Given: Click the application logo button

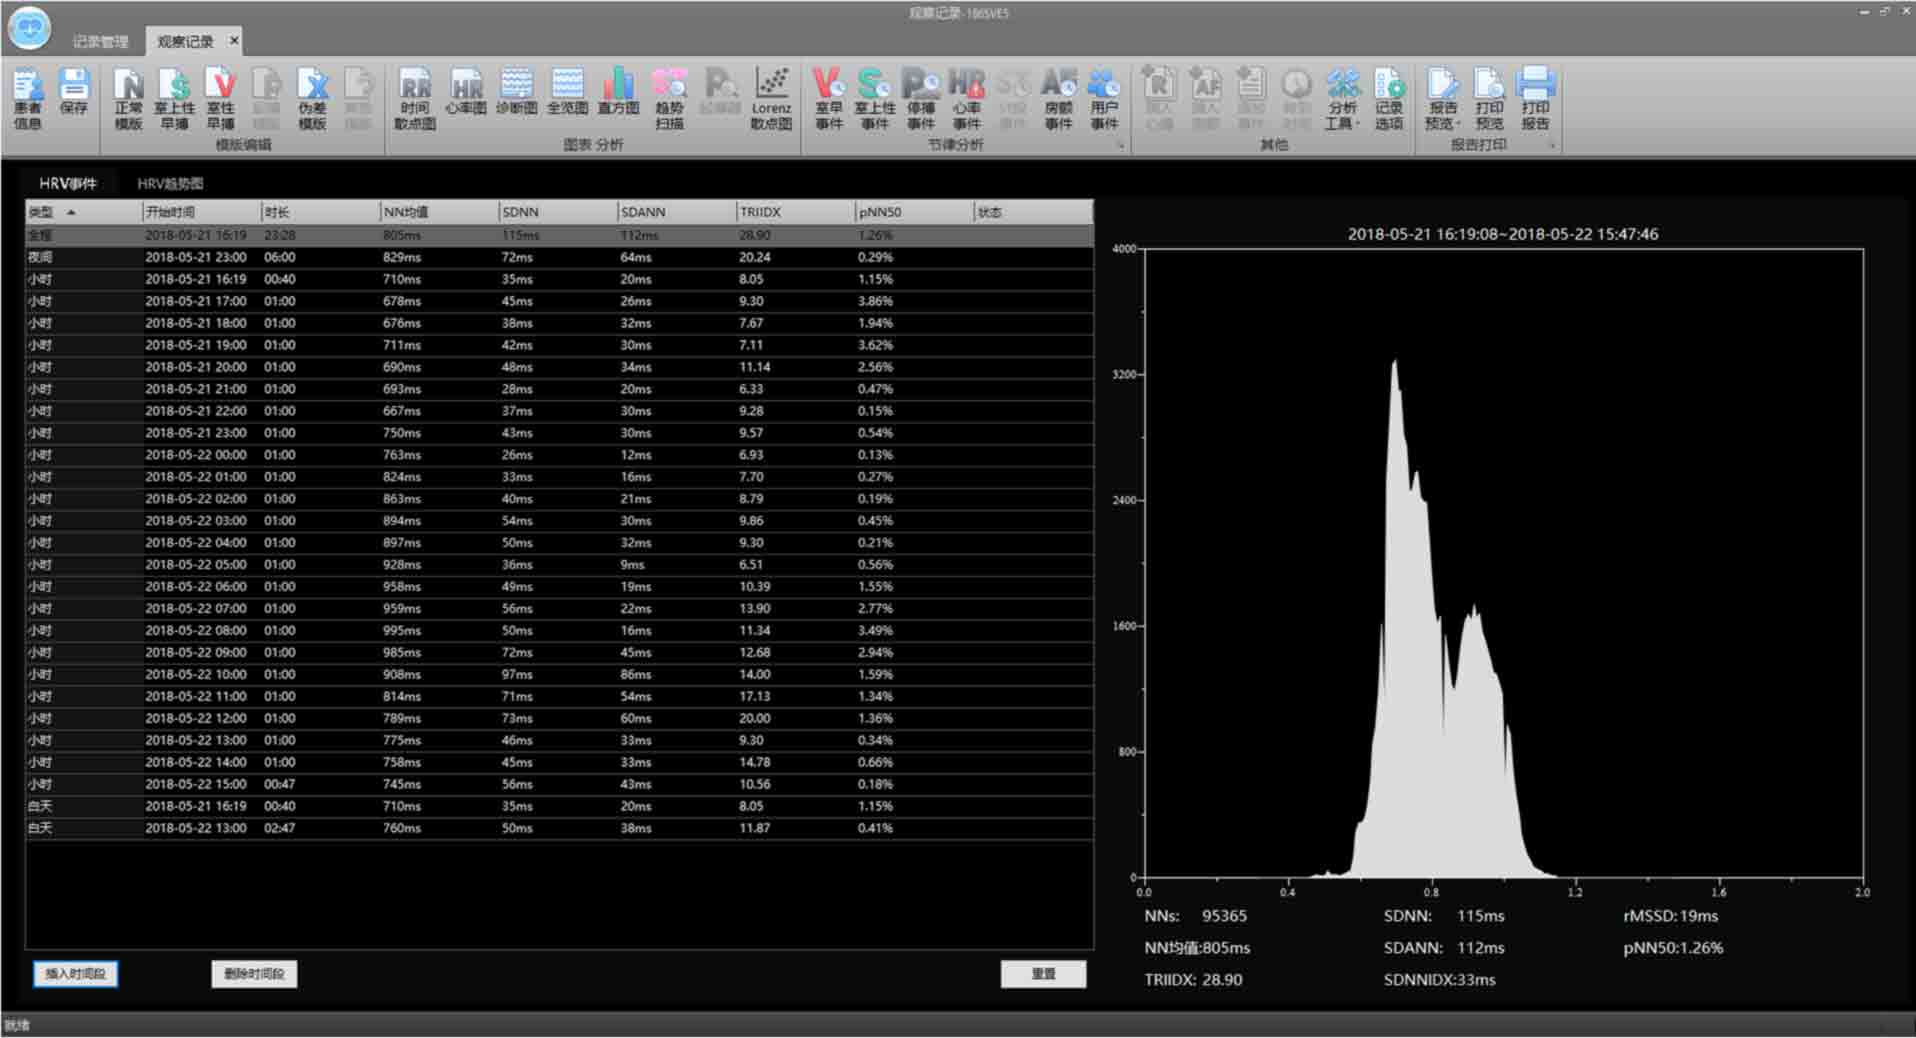Looking at the screenshot, I should point(29,28).
